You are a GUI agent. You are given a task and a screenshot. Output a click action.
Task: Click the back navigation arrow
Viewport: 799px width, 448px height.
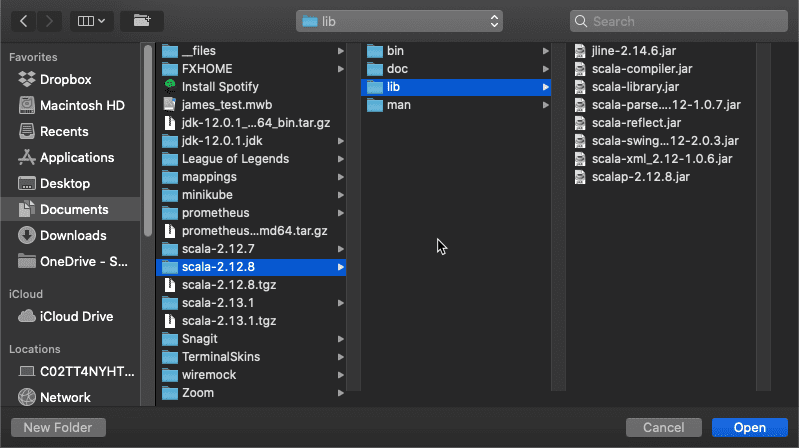(x=24, y=20)
